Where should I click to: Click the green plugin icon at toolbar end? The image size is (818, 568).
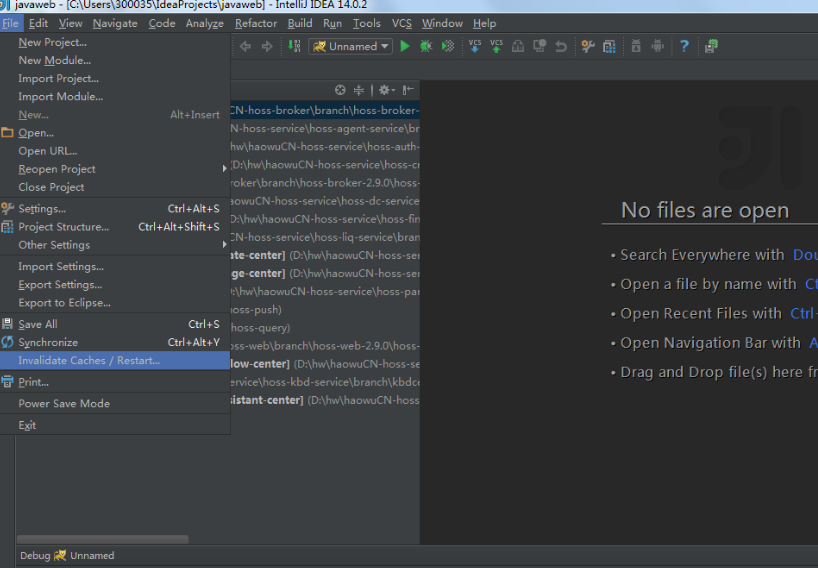tap(712, 46)
